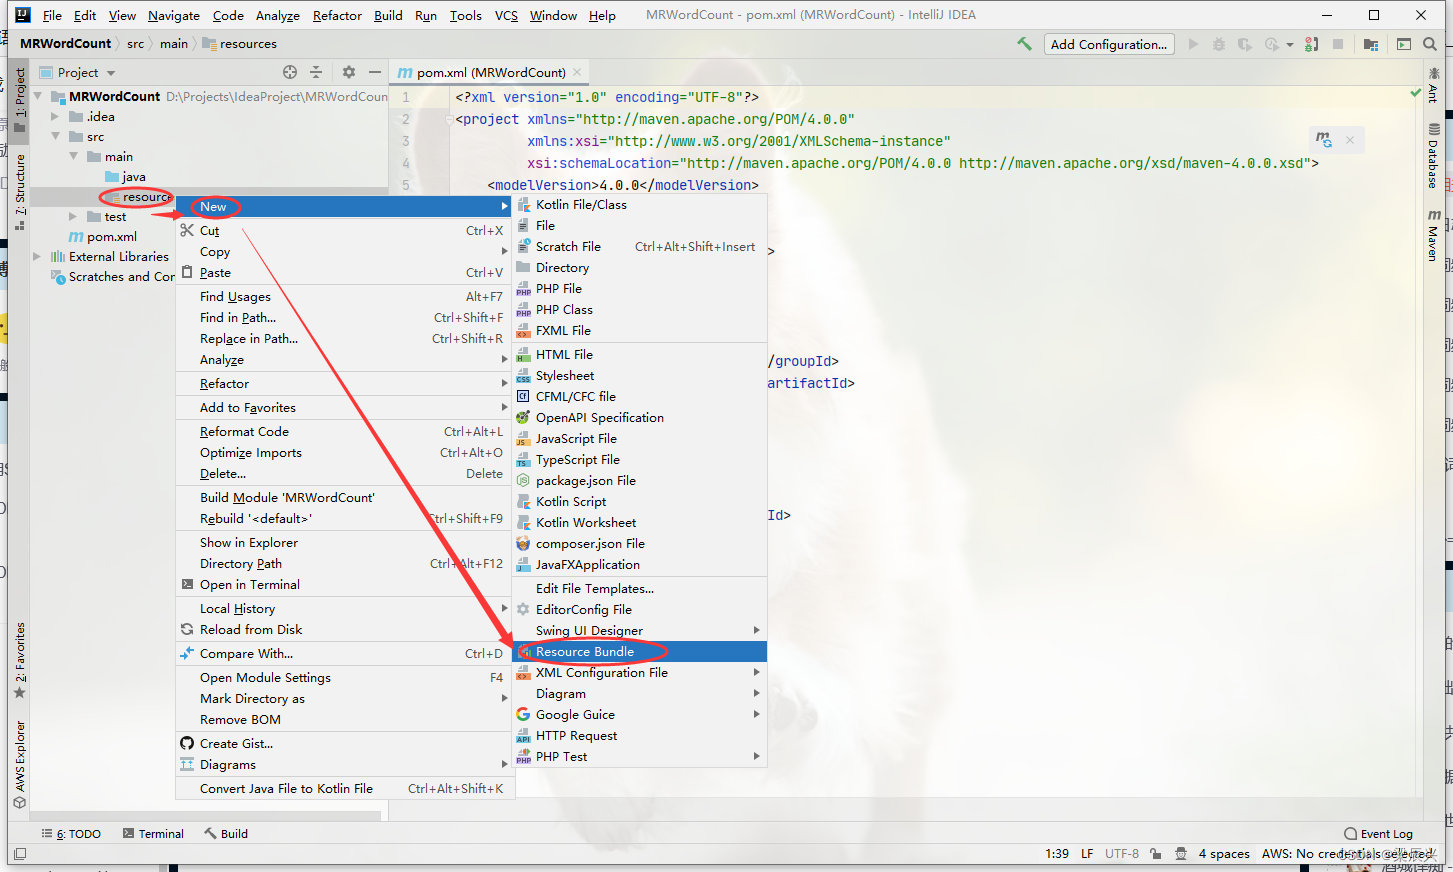Viewport: 1453px width, 872px height.
Task: Click locate-in-tree target icon in Project panel
Action: coord(290,72)
